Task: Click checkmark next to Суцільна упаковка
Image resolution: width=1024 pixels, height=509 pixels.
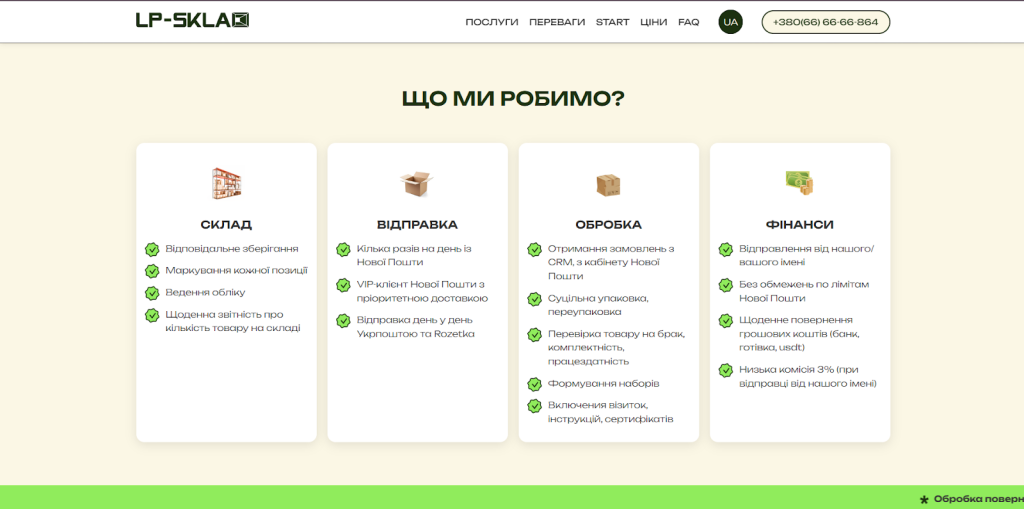Action: (x=534, y=299)
